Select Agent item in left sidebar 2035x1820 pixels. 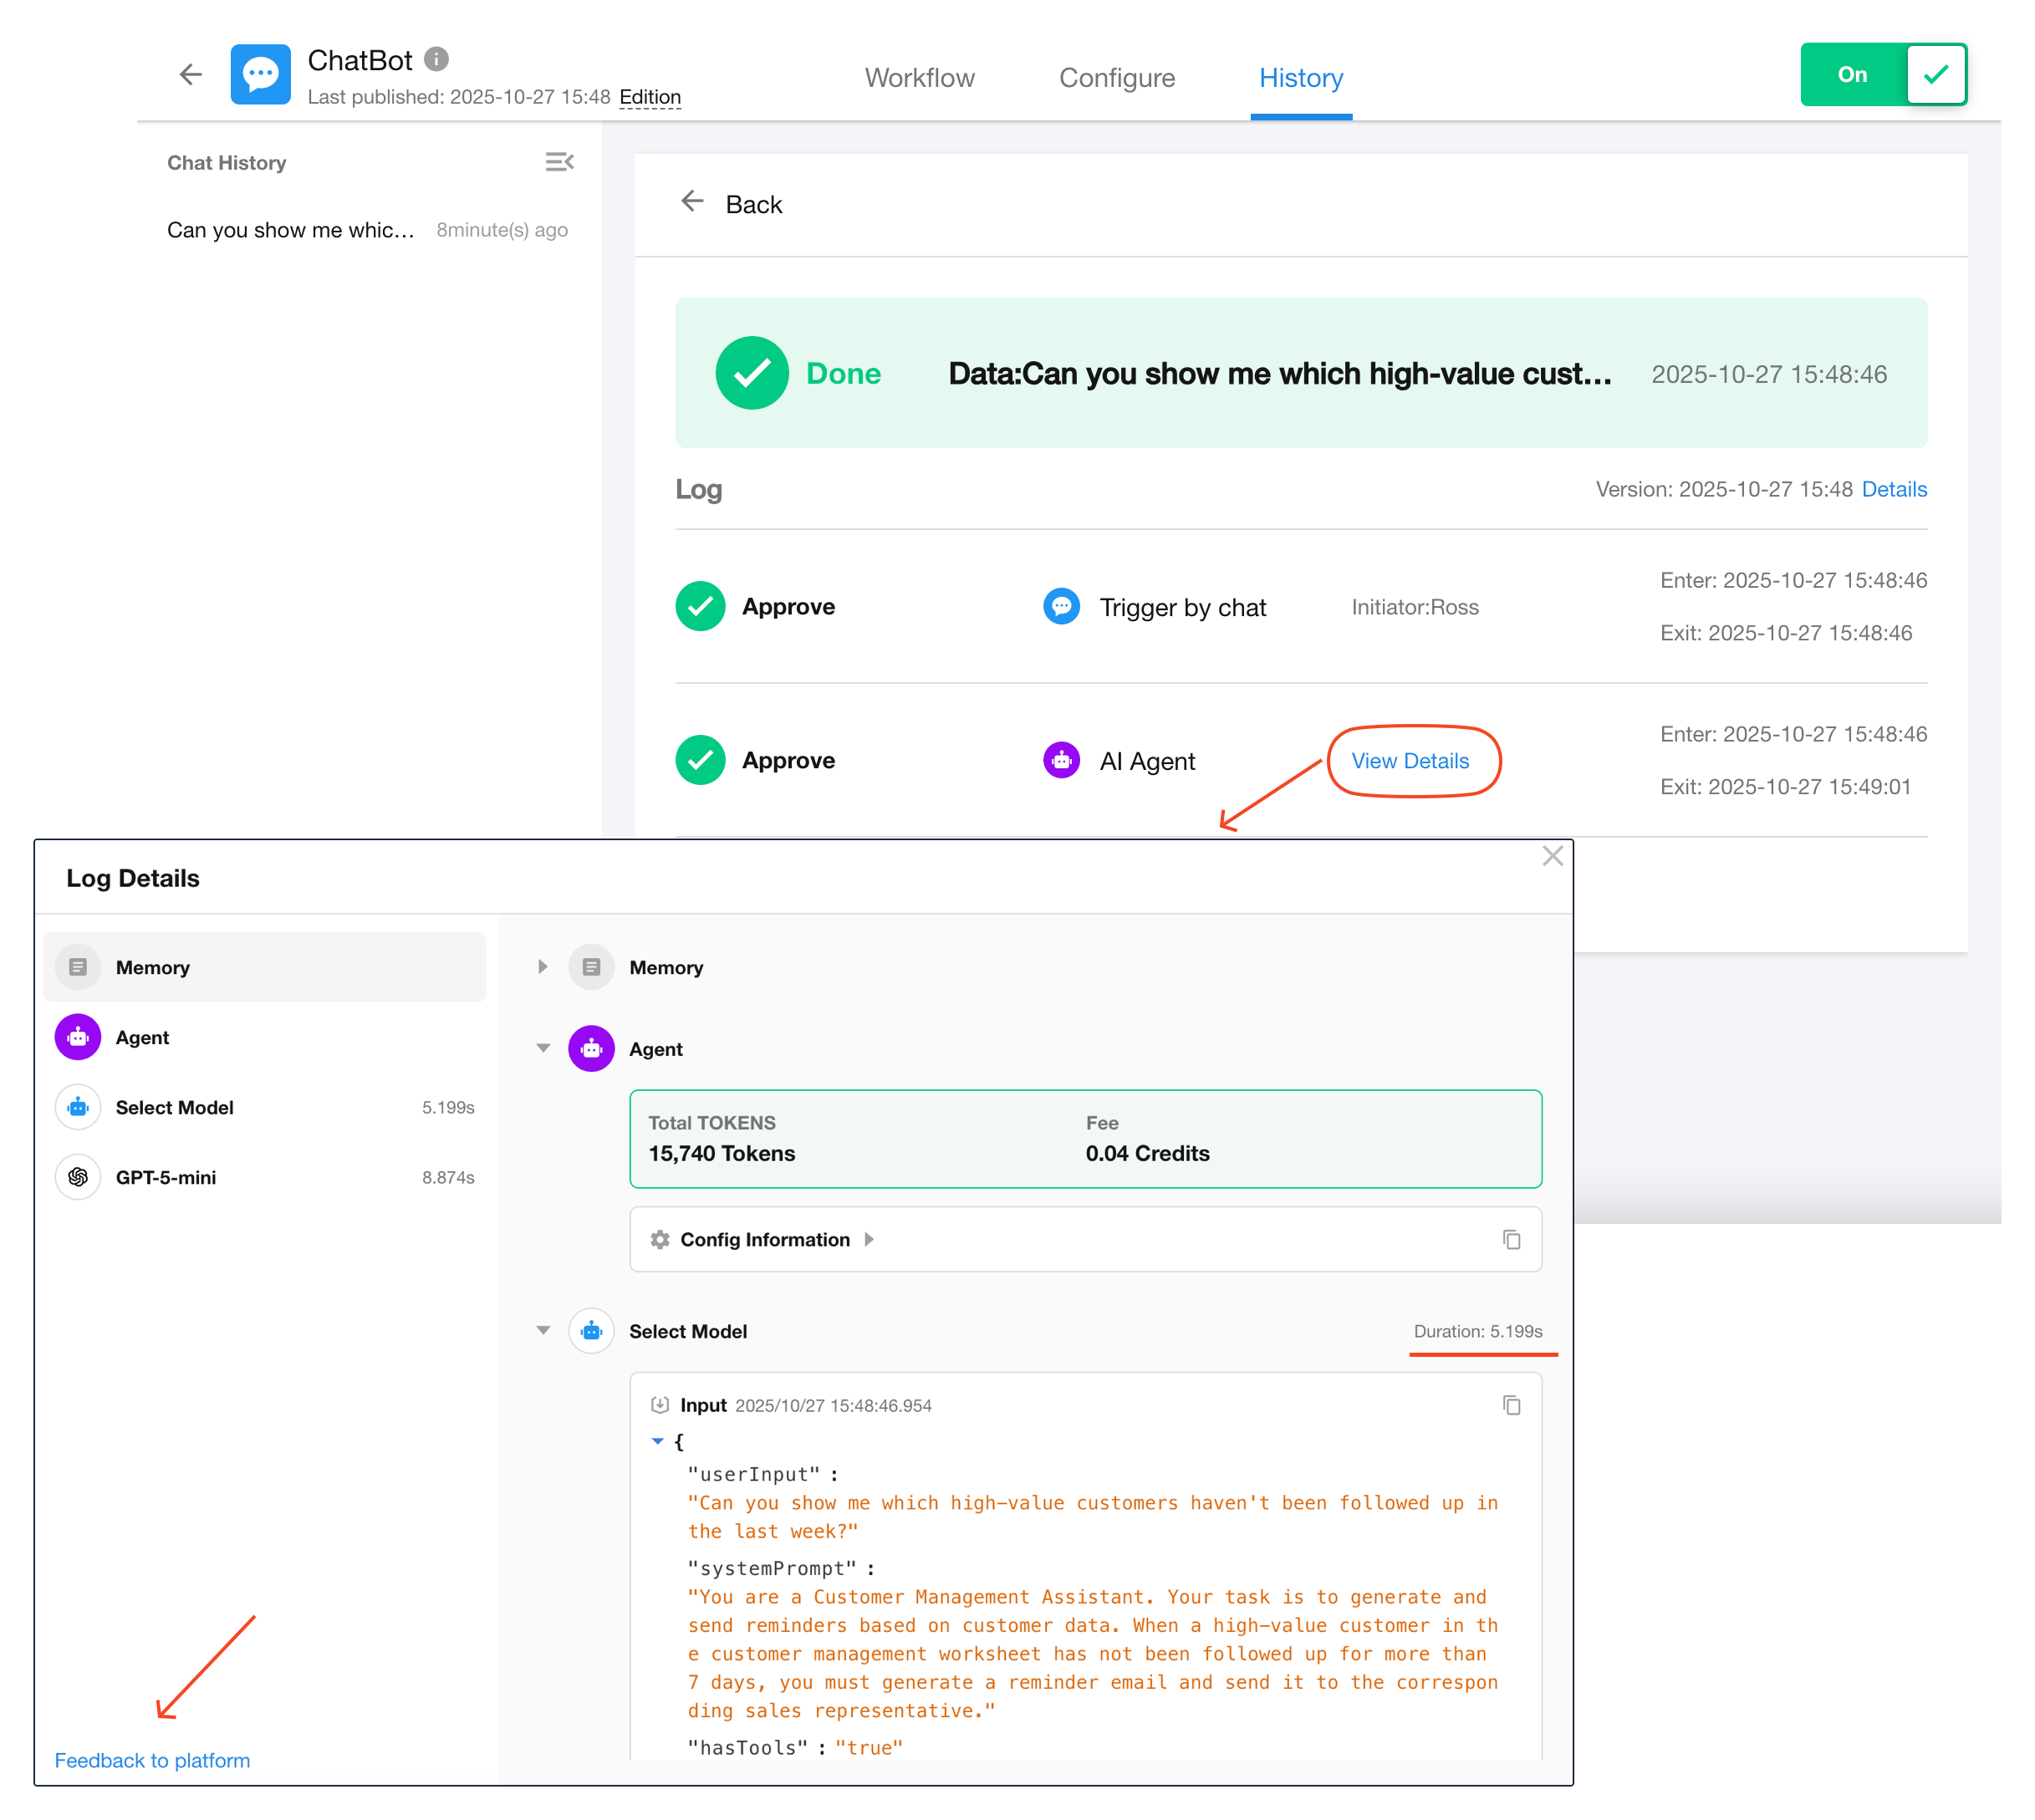142,1037
